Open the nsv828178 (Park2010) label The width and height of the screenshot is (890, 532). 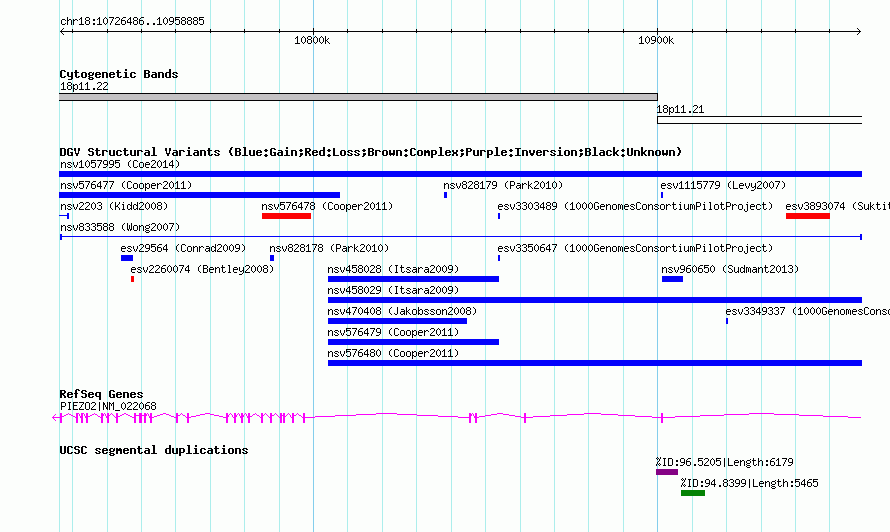(x=329, y=248)
